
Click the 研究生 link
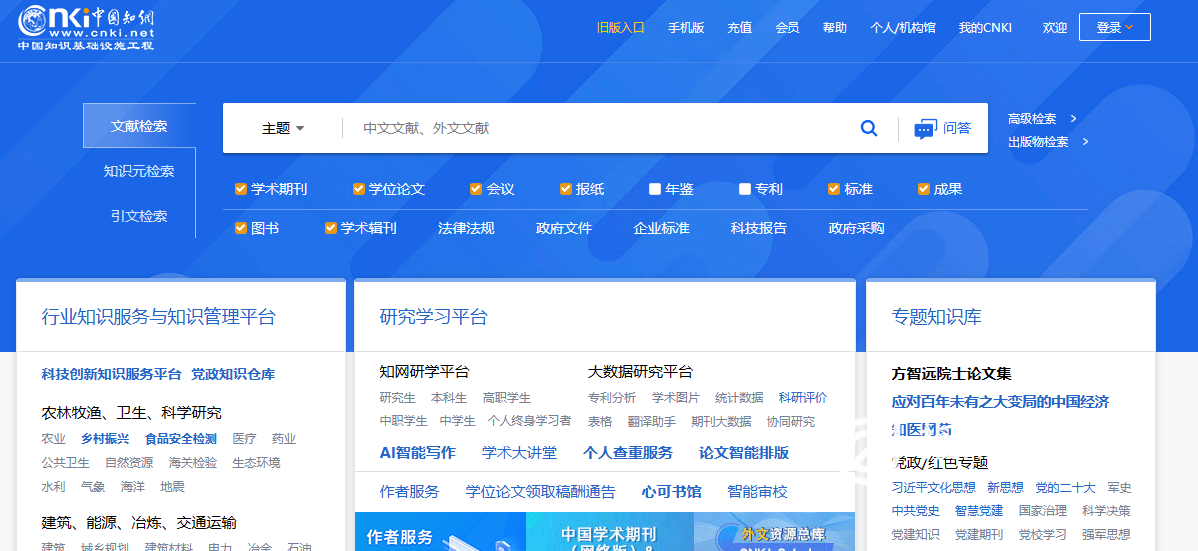tap(398, 397)
